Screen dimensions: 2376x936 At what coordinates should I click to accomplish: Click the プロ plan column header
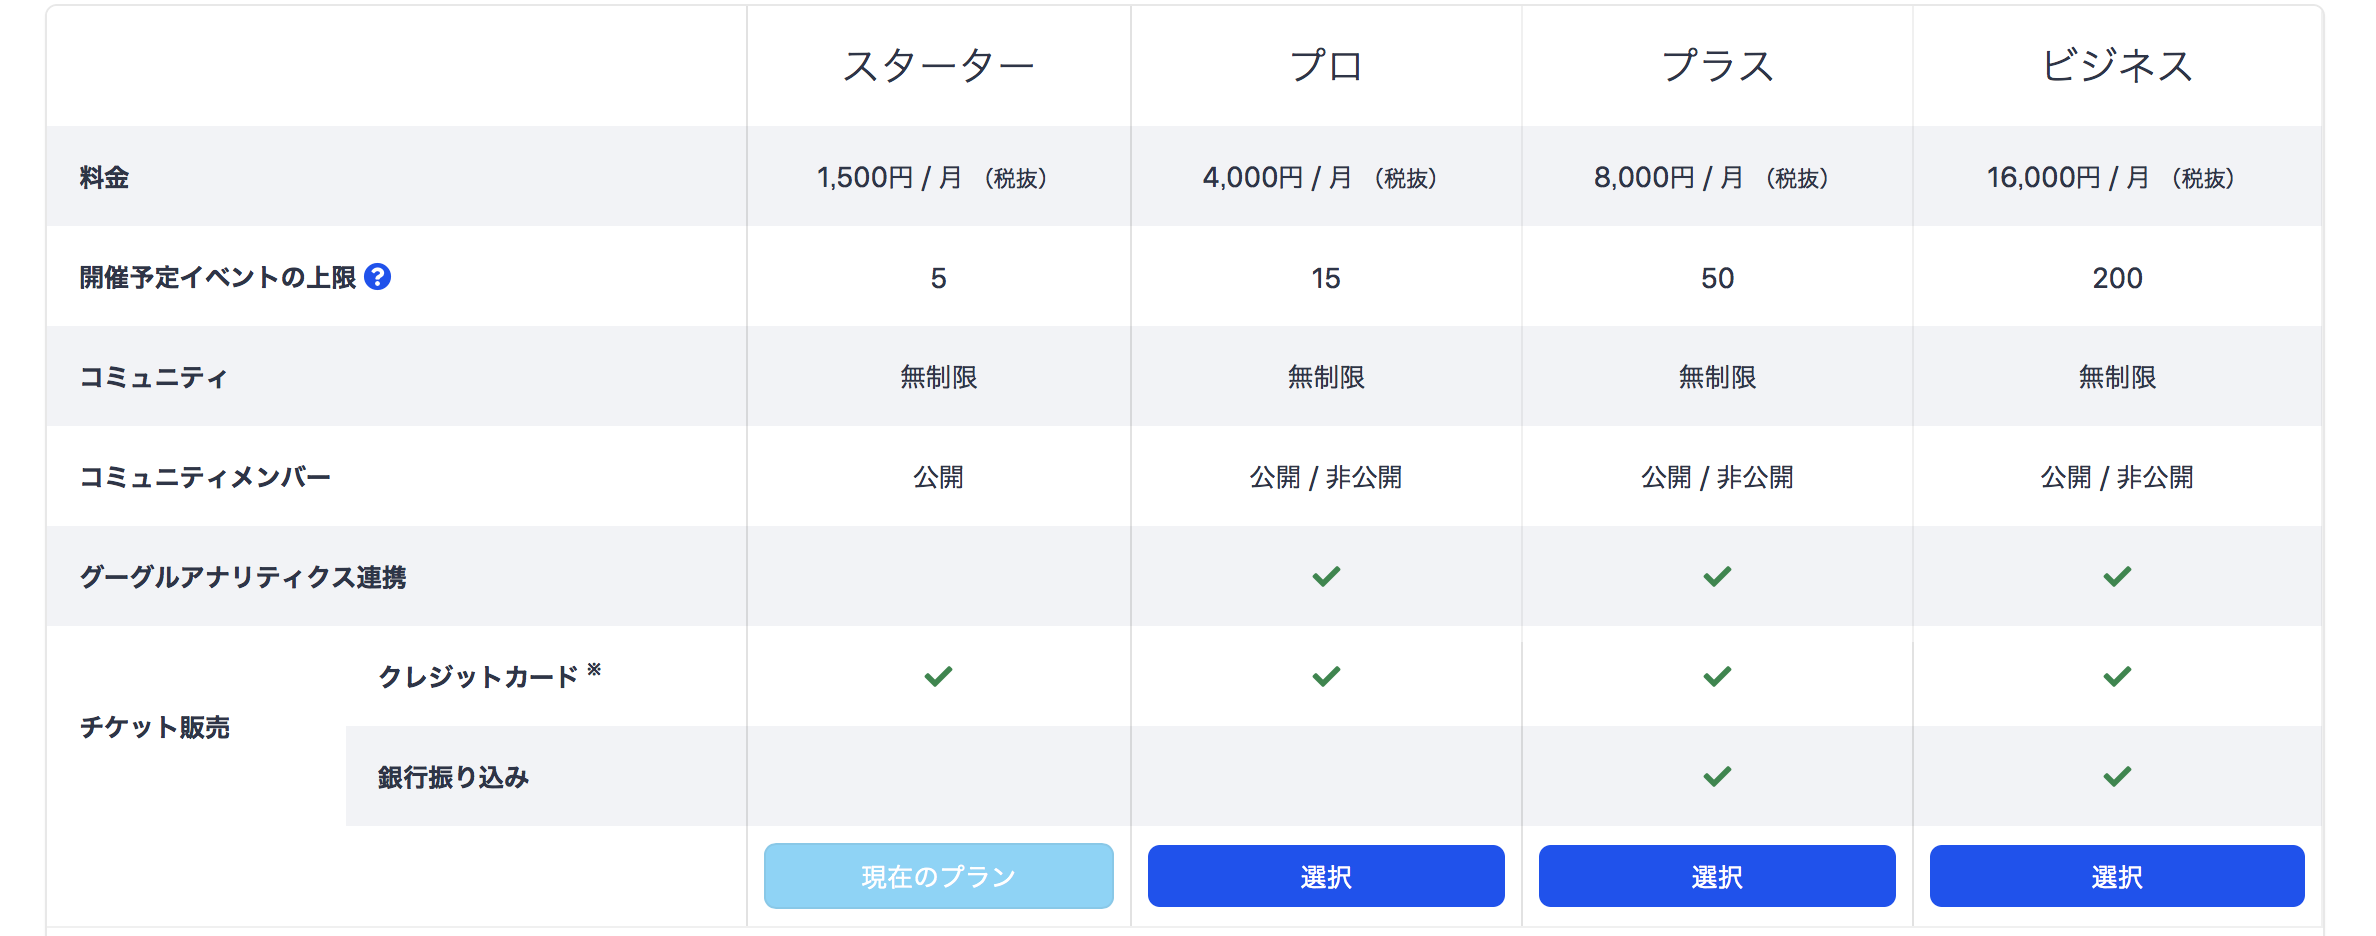(1326, 66)
